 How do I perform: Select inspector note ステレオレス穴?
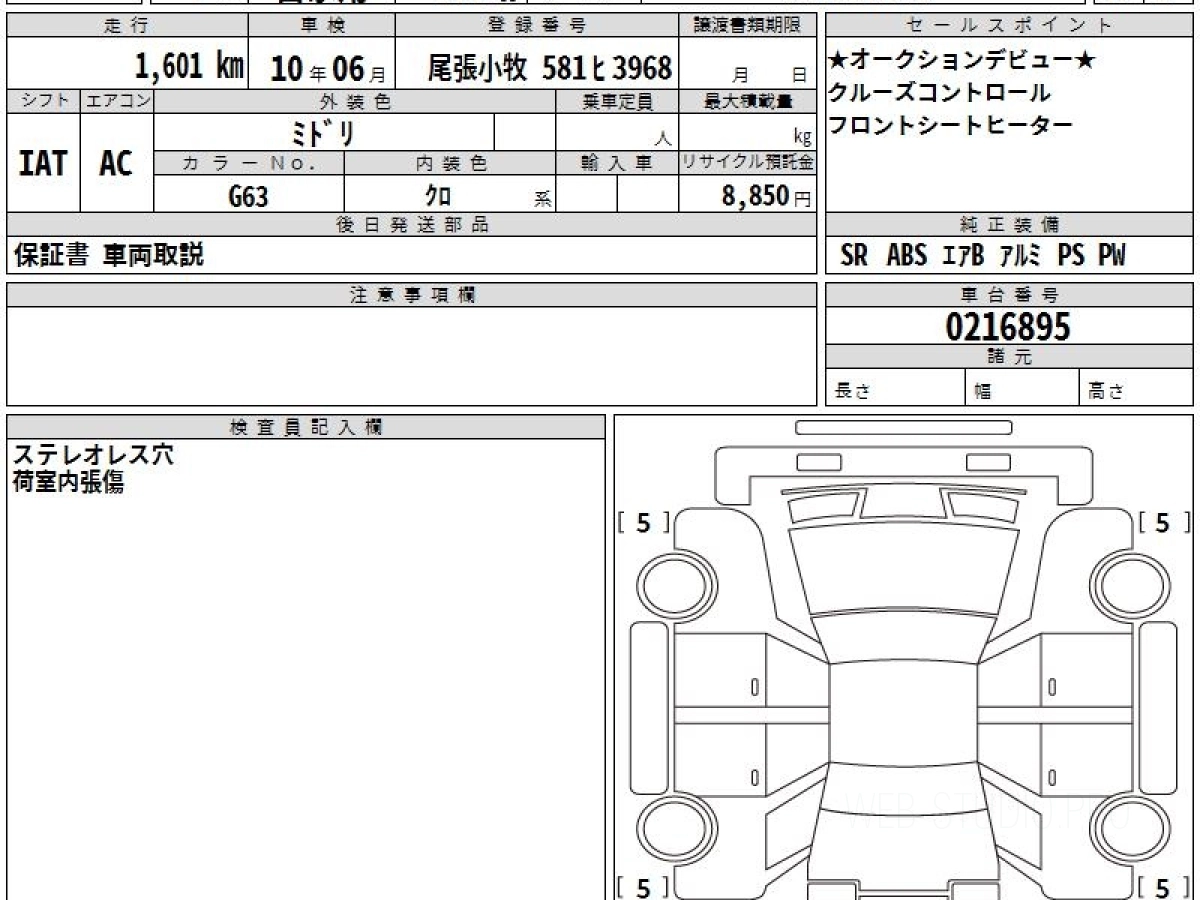(92, 455)
